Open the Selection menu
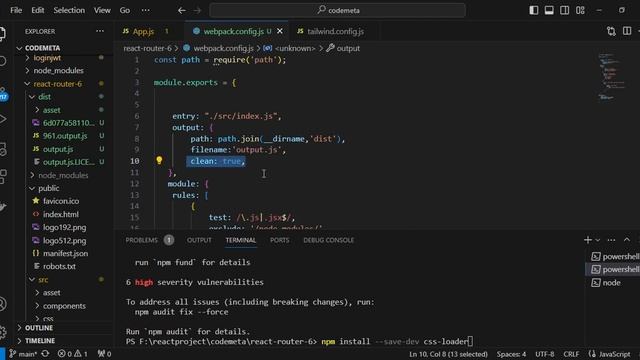The height and width of the screenshot is (360, 640). tap(69, 10)
